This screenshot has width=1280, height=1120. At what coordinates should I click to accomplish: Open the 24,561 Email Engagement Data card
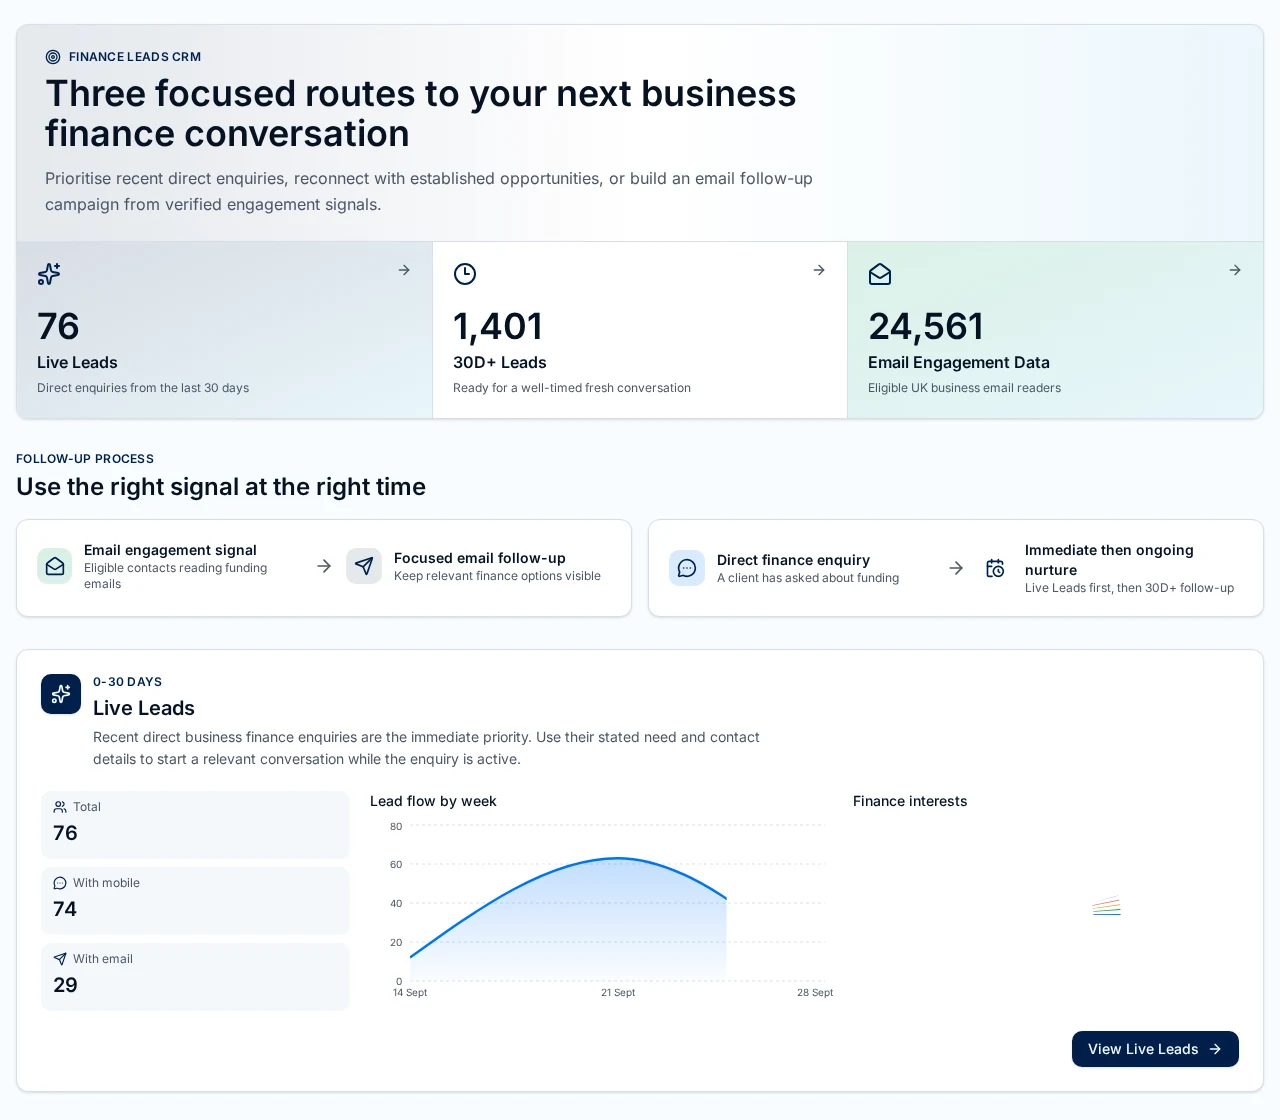(x=1055, y=330)
